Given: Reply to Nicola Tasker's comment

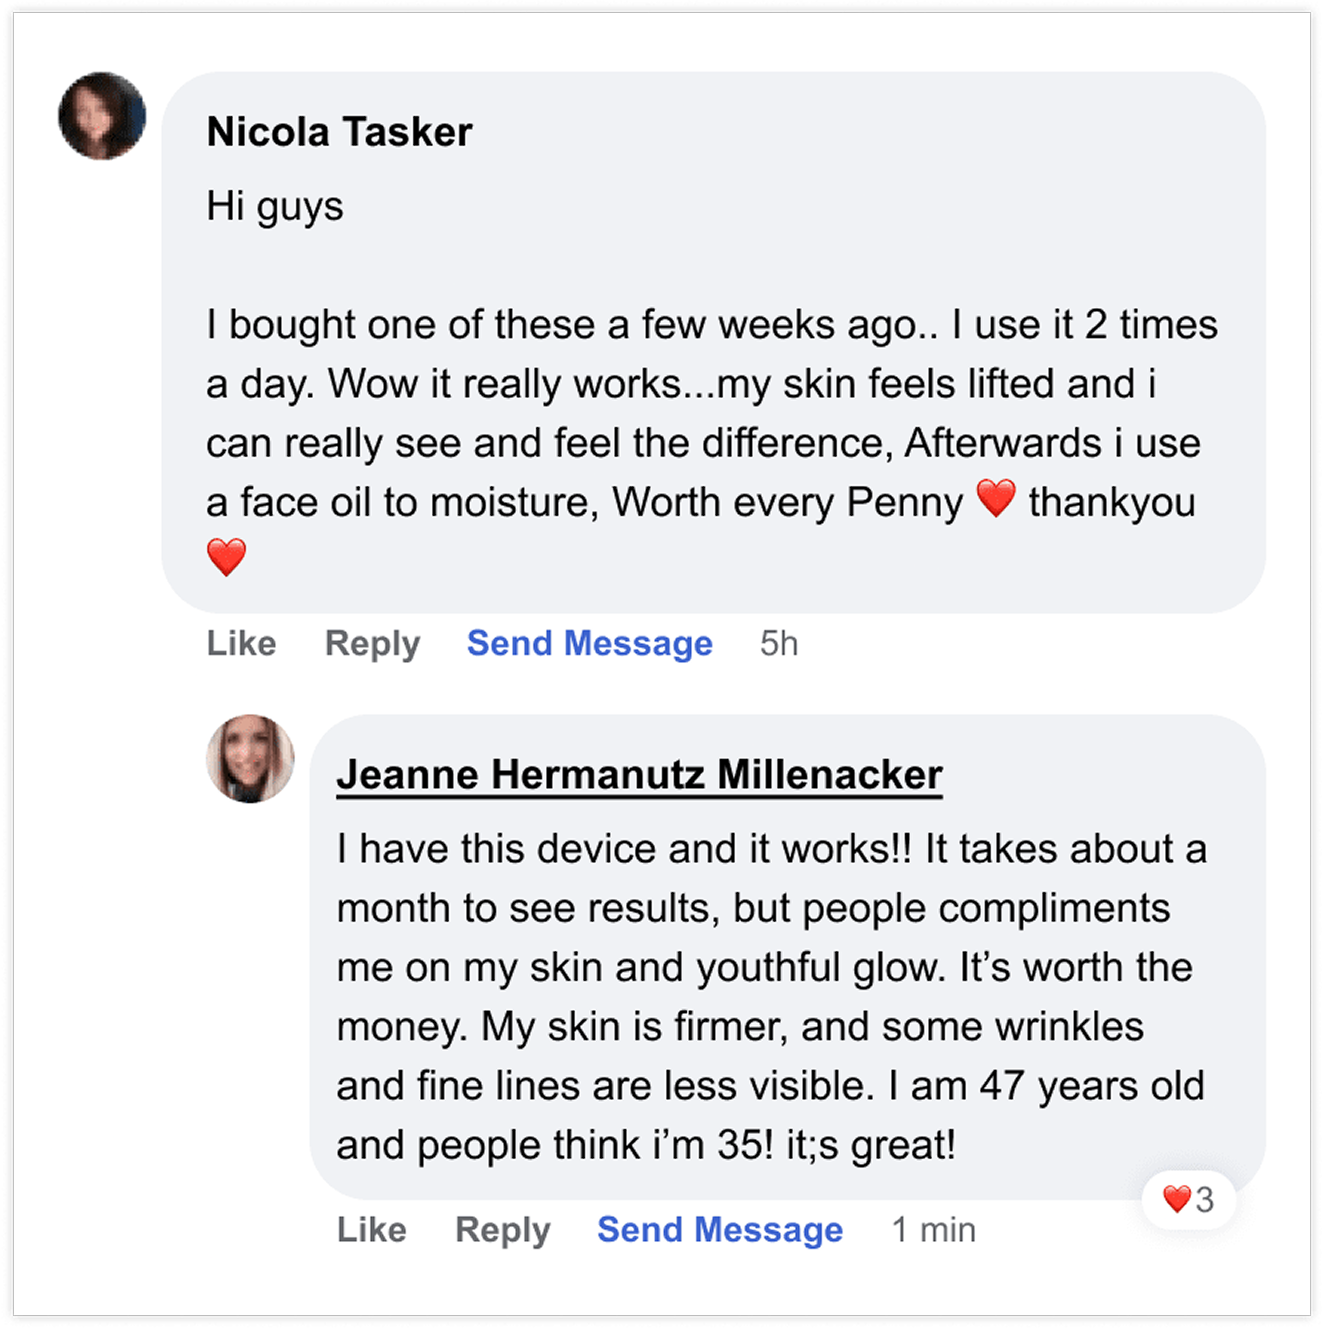Looking at the screenshot, I should click(x=372, y=643).
